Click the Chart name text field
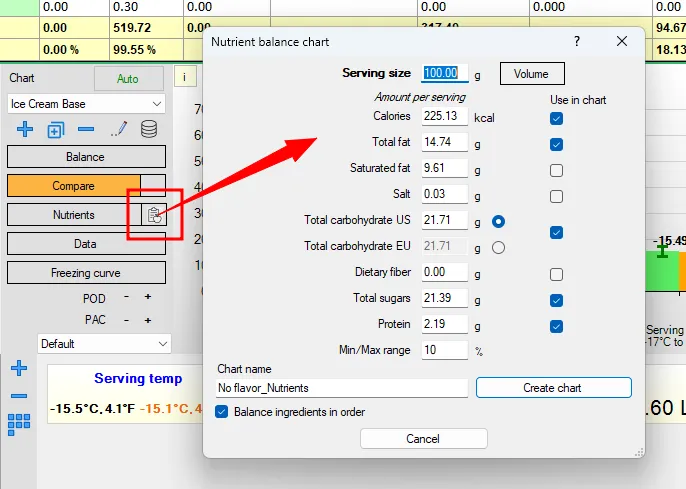This screenshot has height=489, width=686. [342, 388]
